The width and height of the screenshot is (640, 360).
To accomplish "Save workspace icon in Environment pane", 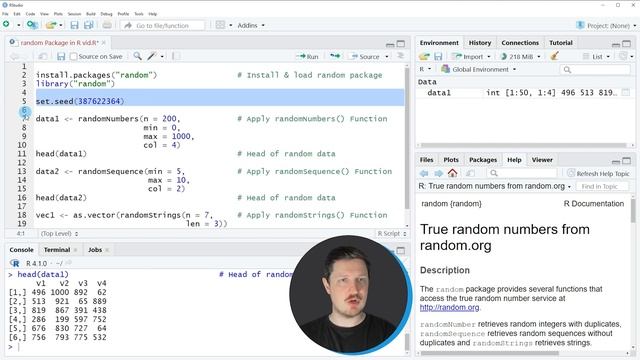I will tap(438, 56).
